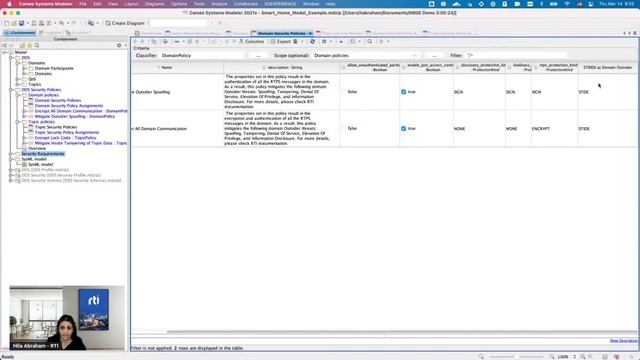
Task: Click the forward arrow icon in table toolbar
Action: click(x=142, y=42)
